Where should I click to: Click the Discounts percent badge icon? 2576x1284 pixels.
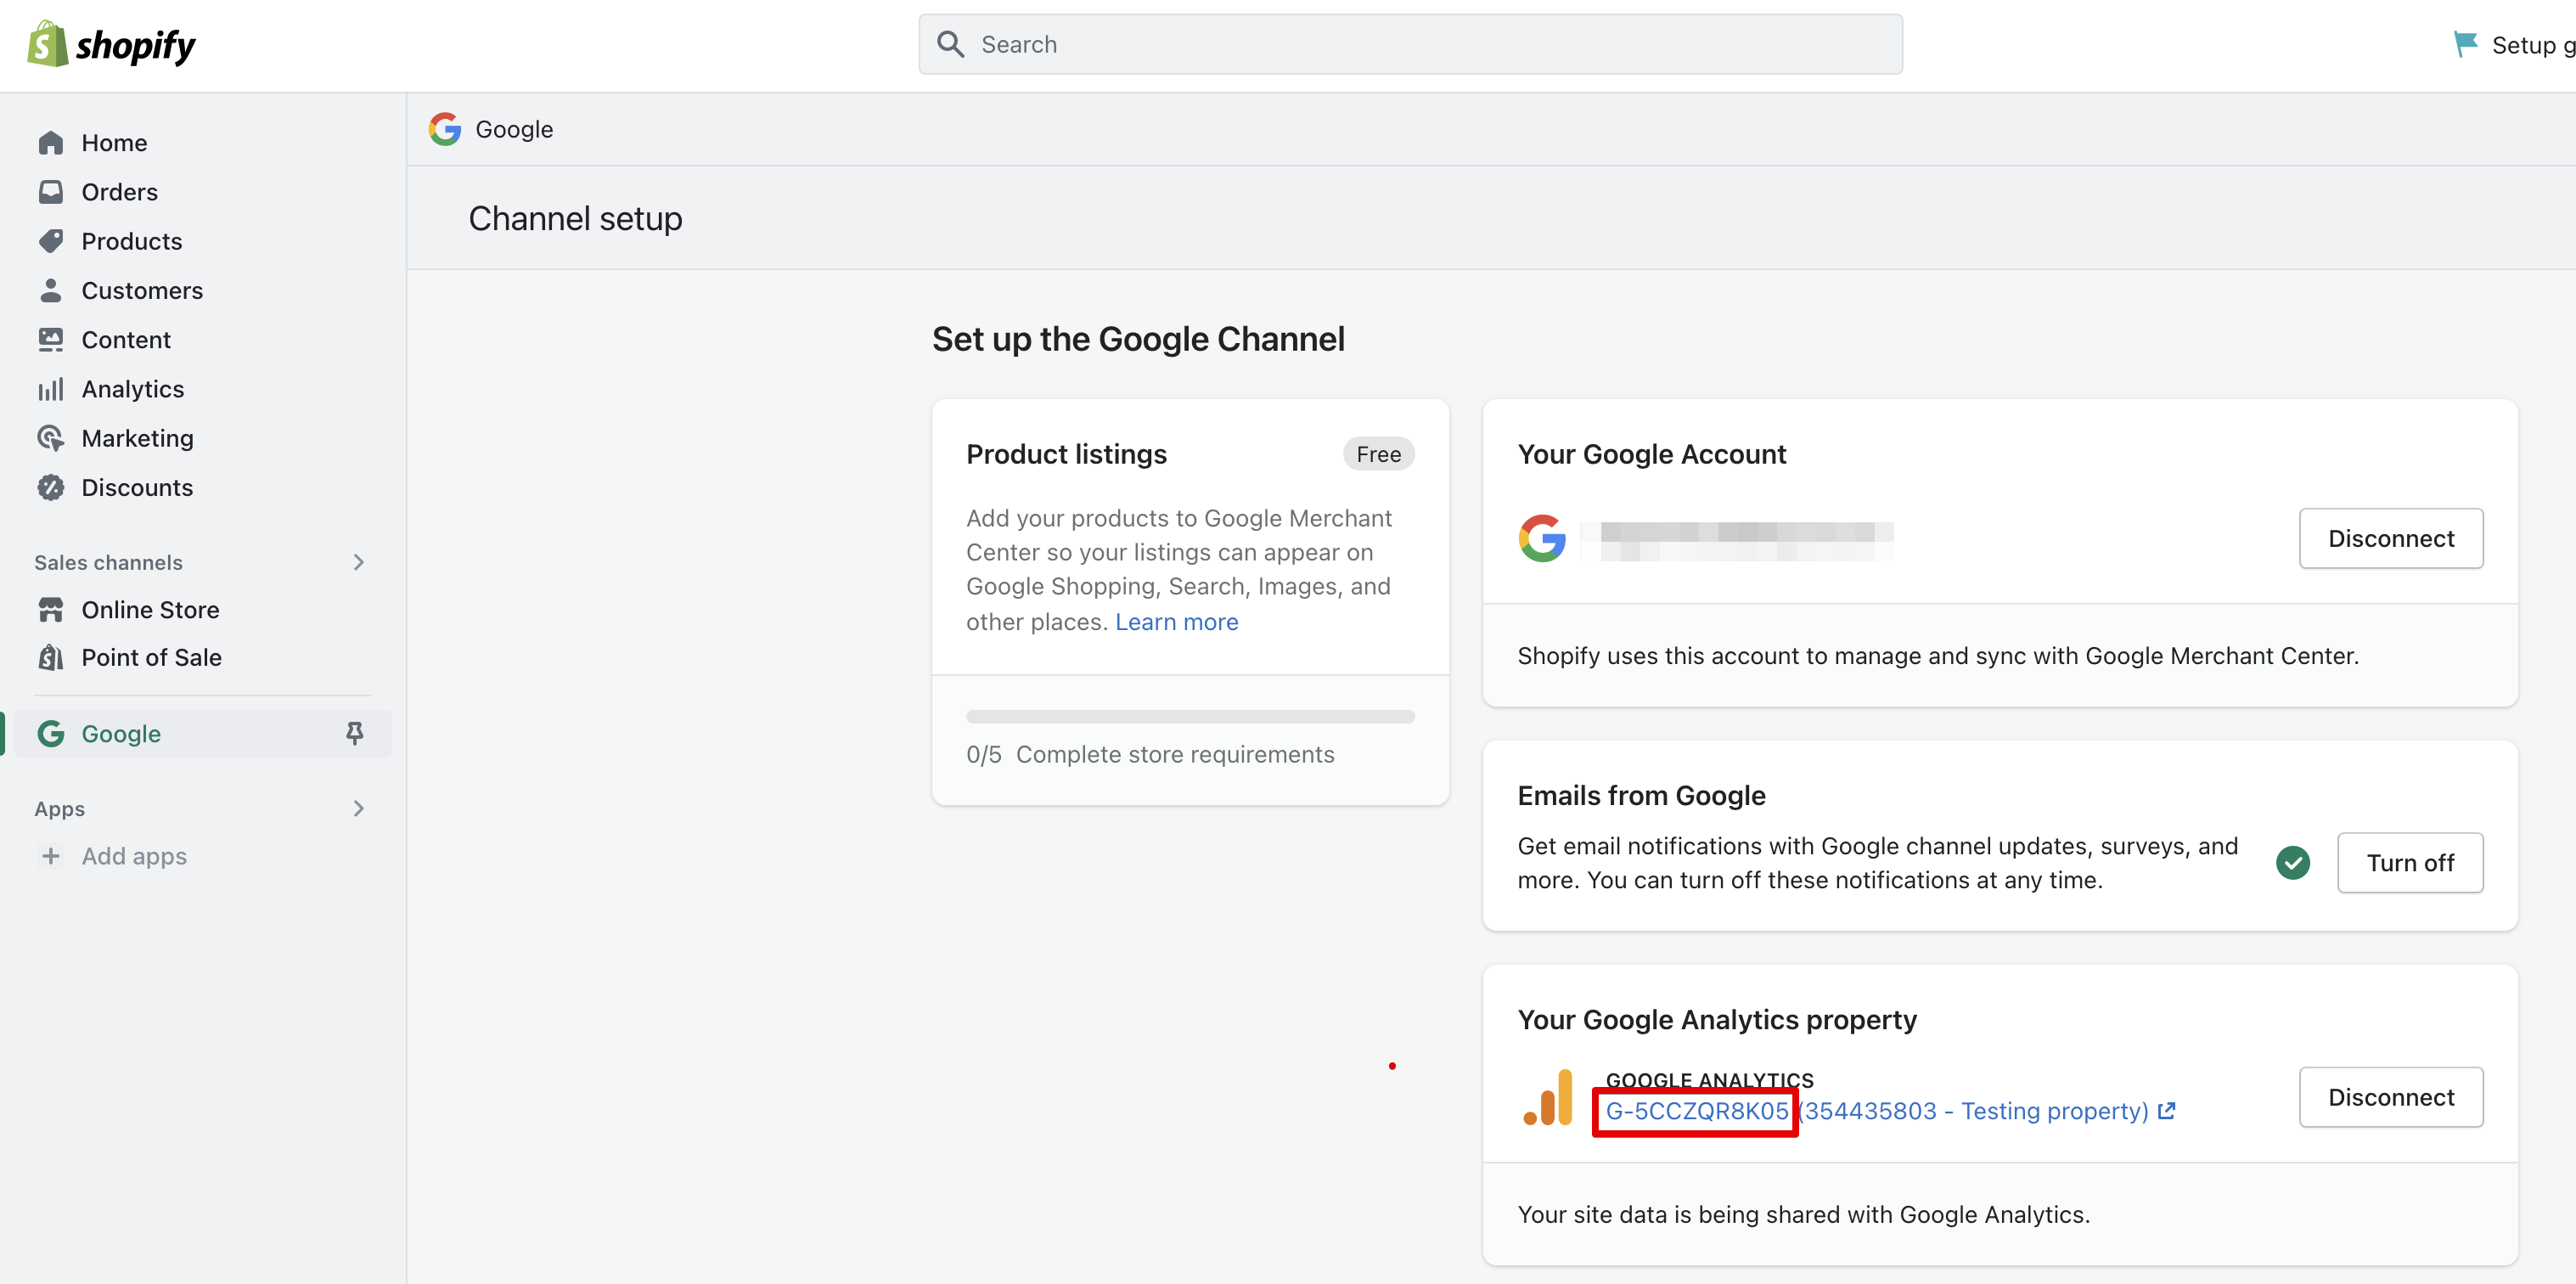pyautogui.click(x=51, y=487)
